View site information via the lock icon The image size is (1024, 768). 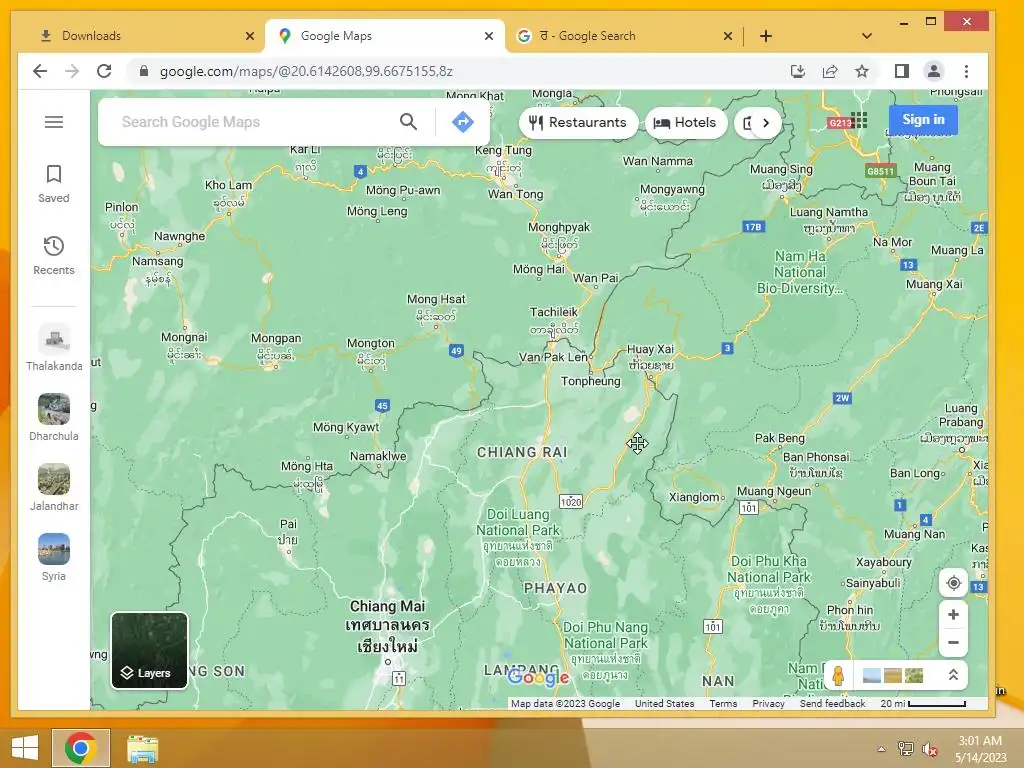144,71
